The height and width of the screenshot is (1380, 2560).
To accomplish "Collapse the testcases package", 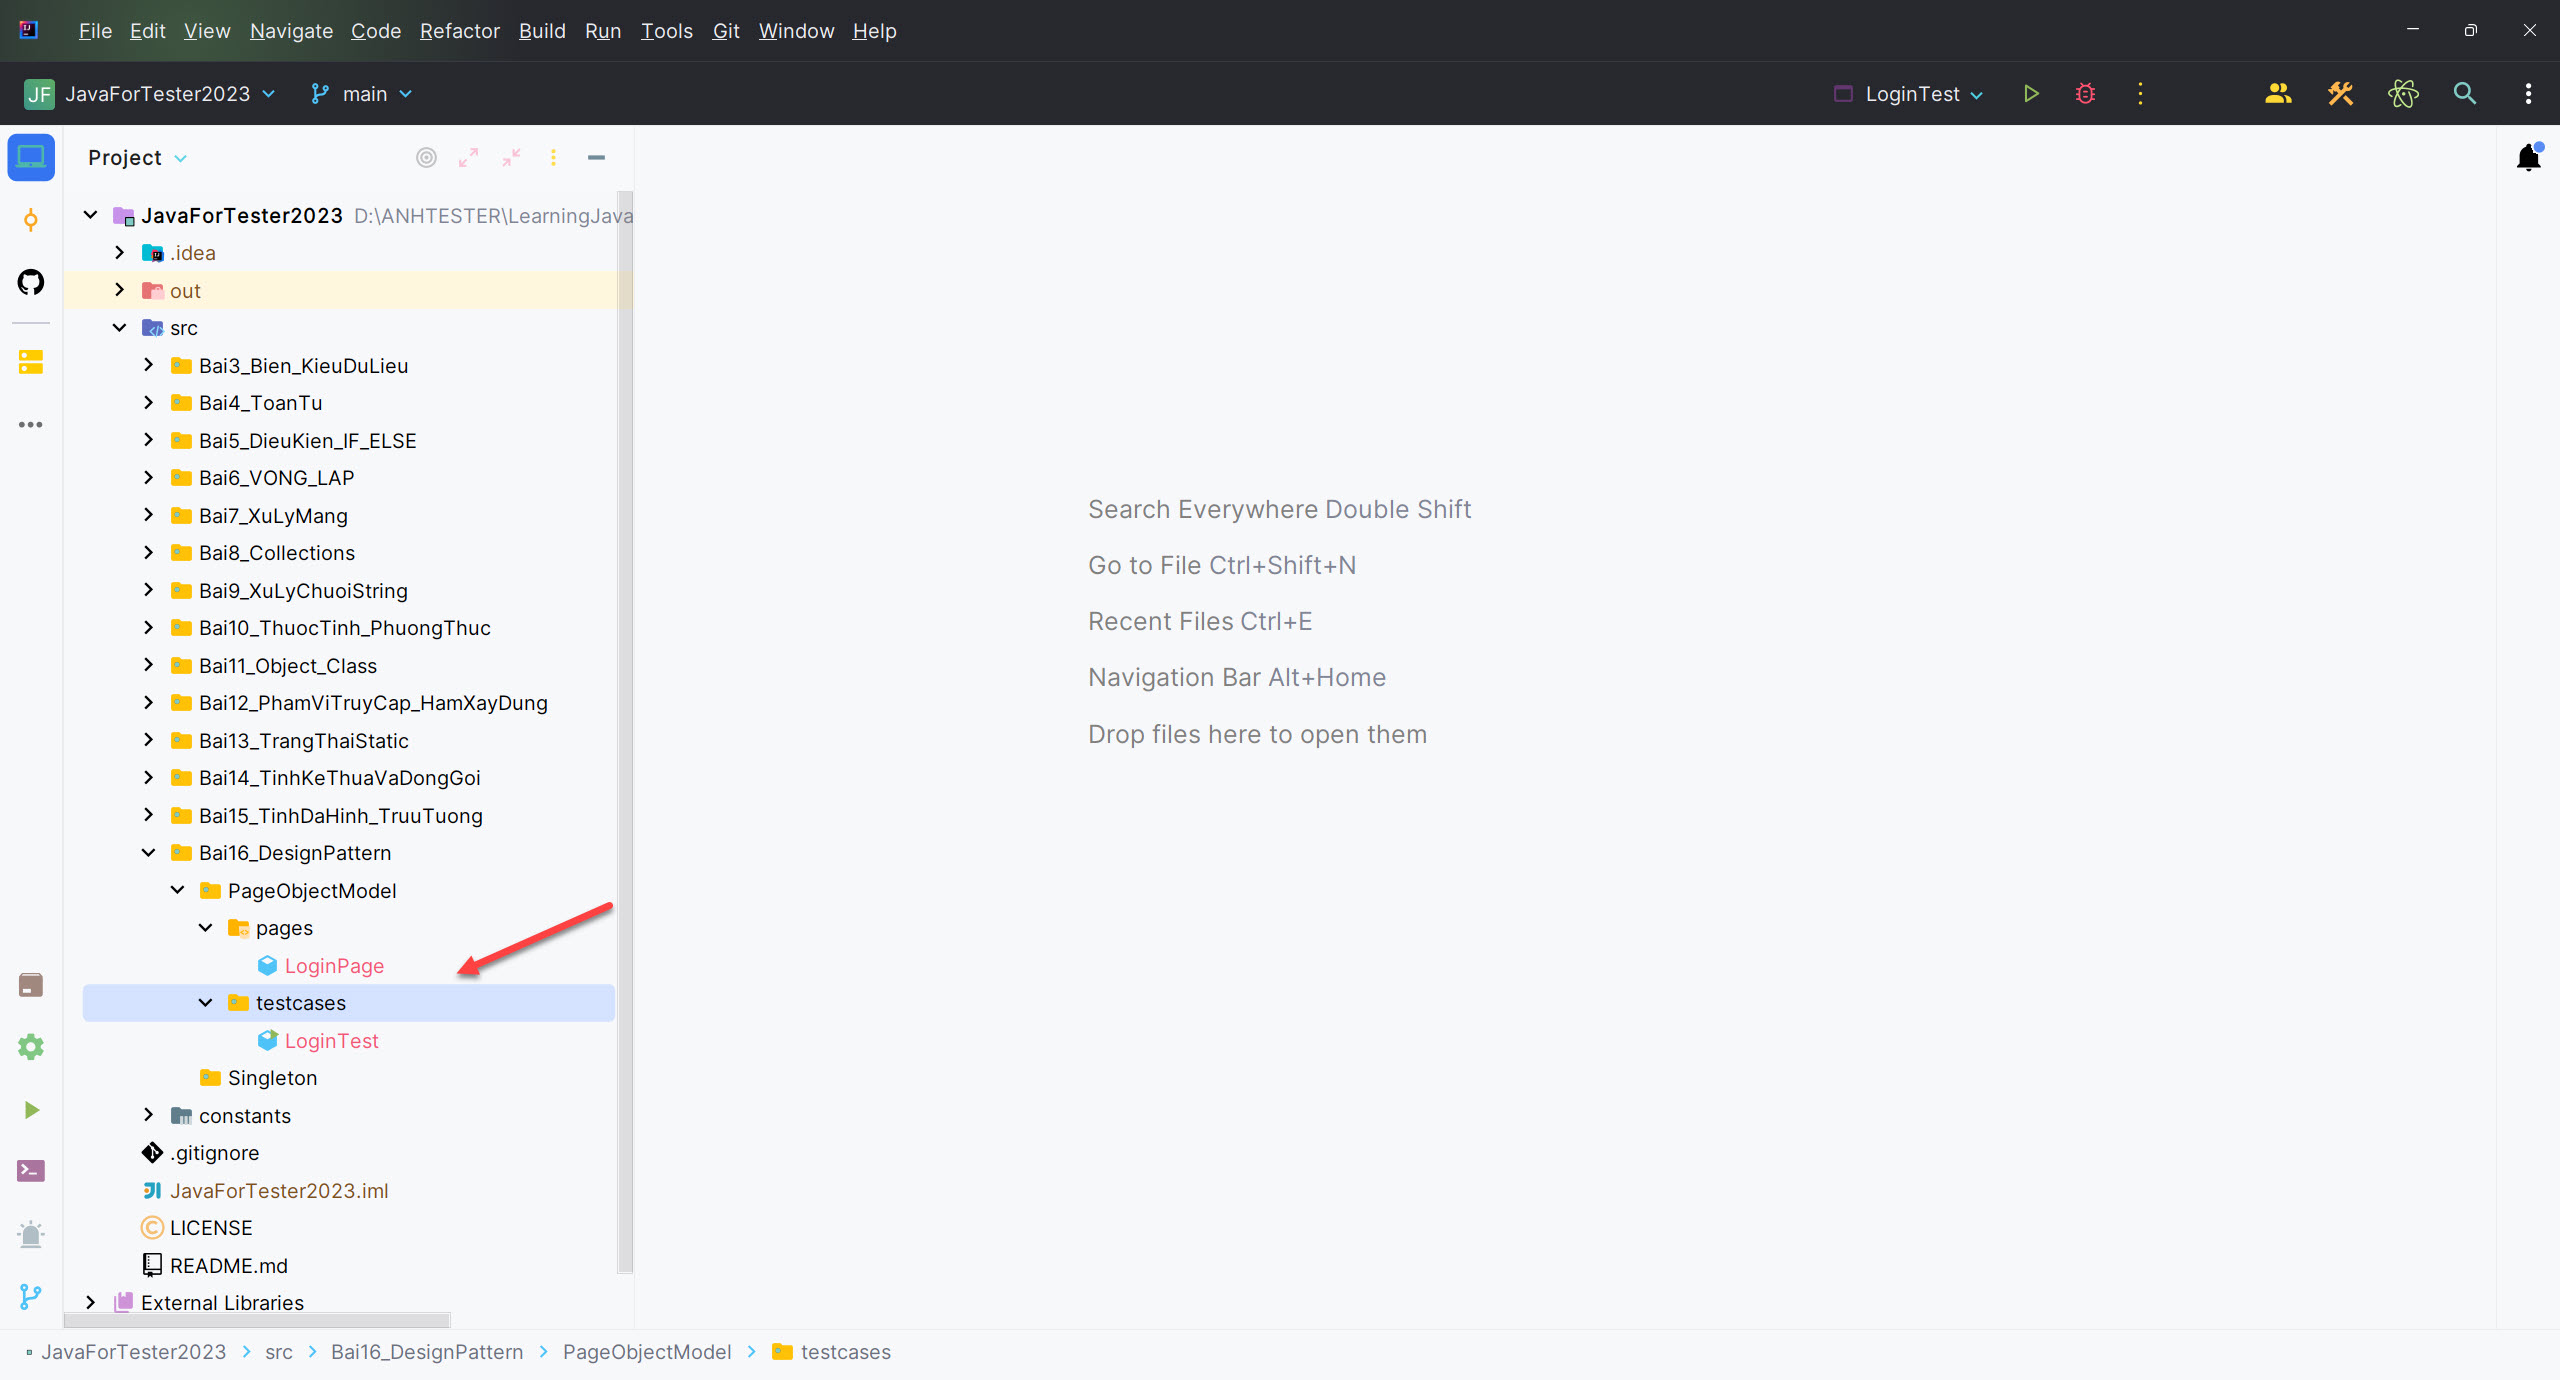I will tap(206, 1003).
